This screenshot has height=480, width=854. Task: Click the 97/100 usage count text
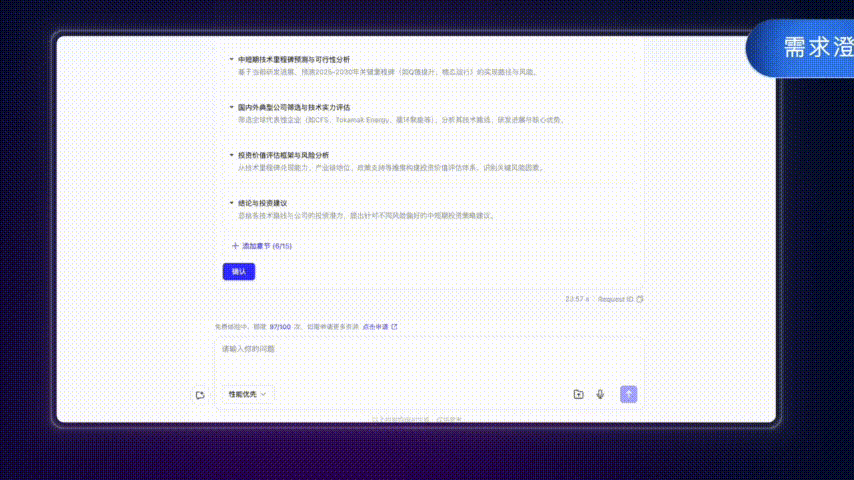click(280, 327)
